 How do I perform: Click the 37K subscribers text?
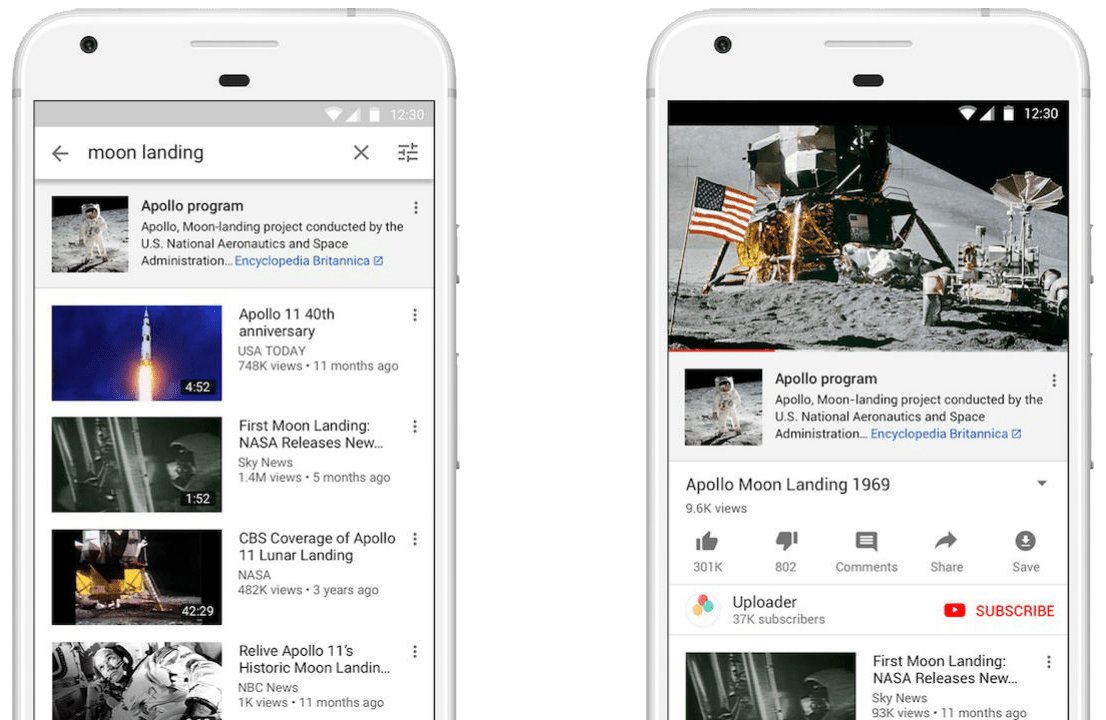[x=779, y=619]
